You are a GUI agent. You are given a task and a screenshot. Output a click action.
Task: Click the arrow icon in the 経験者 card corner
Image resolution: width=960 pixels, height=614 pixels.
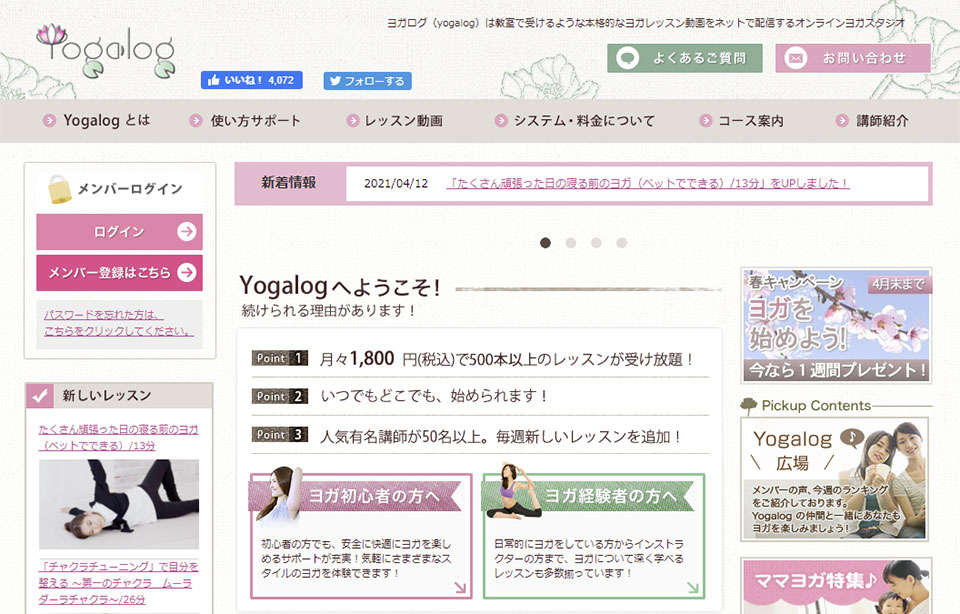[692, 588]
